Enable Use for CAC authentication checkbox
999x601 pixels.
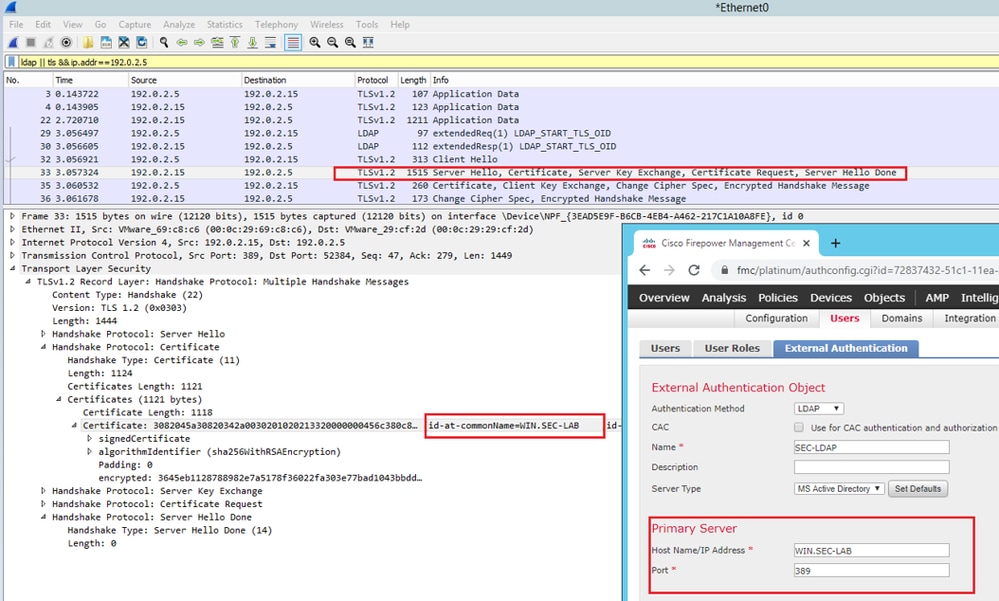(x=799, y=427)
